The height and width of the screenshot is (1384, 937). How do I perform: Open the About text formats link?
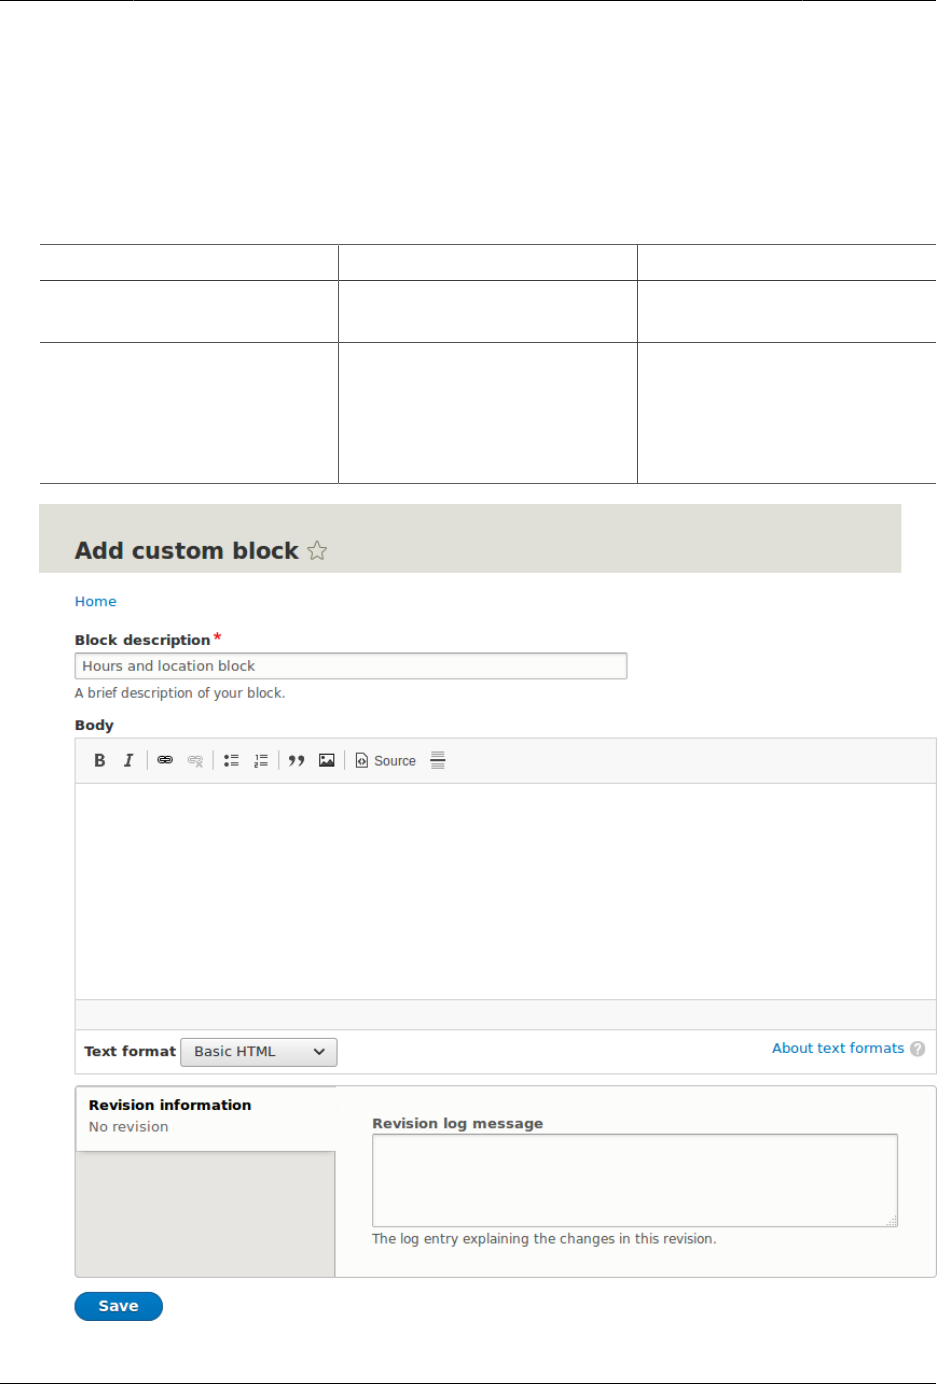coord(837,1048)
